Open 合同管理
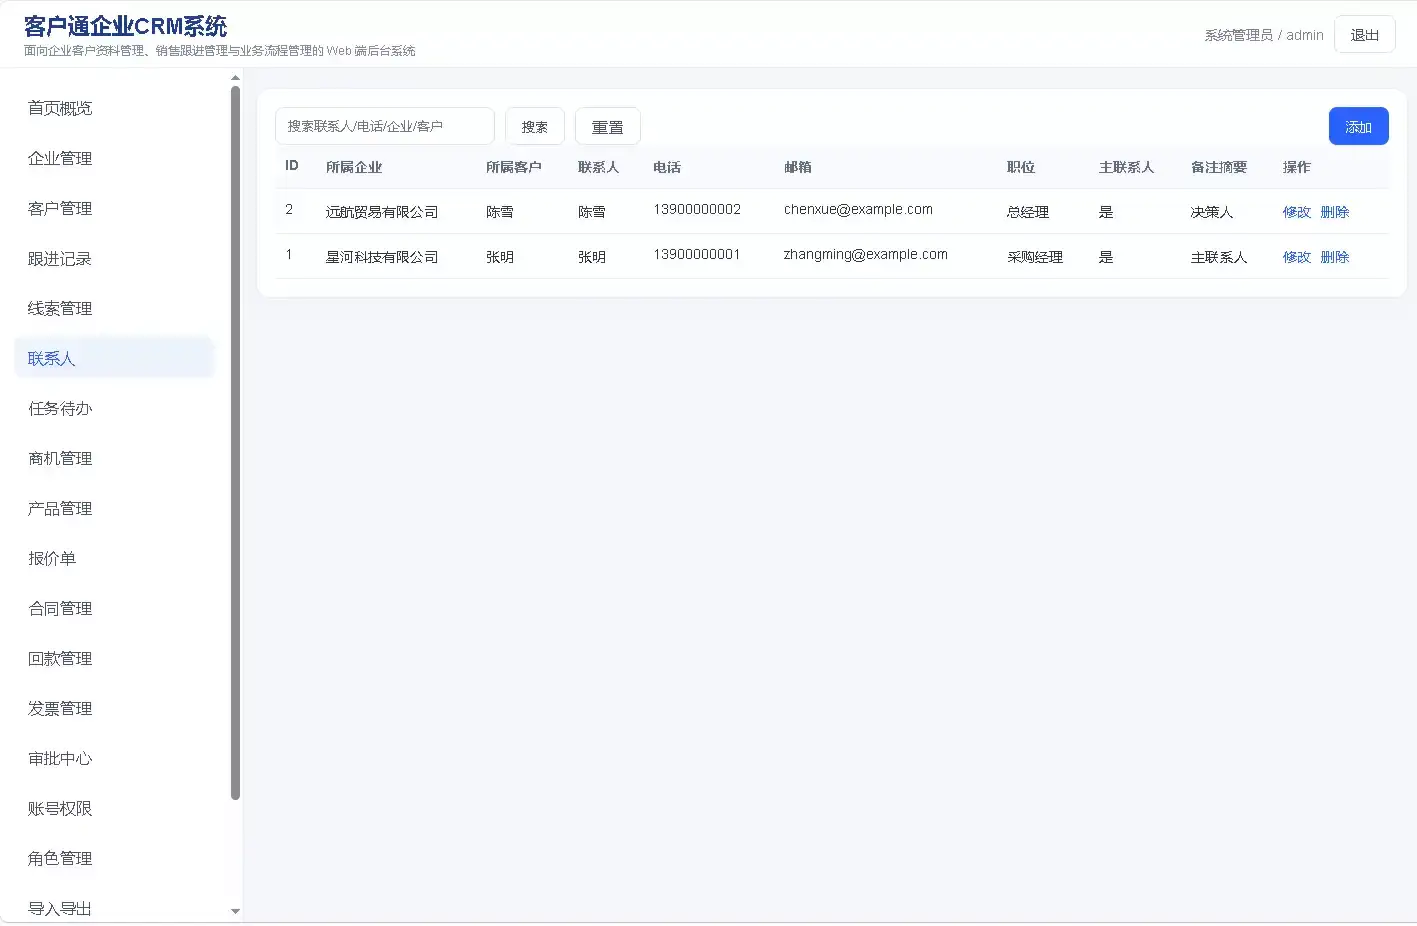The height and width of the screenshot is (926, 1417). point(60,608)
